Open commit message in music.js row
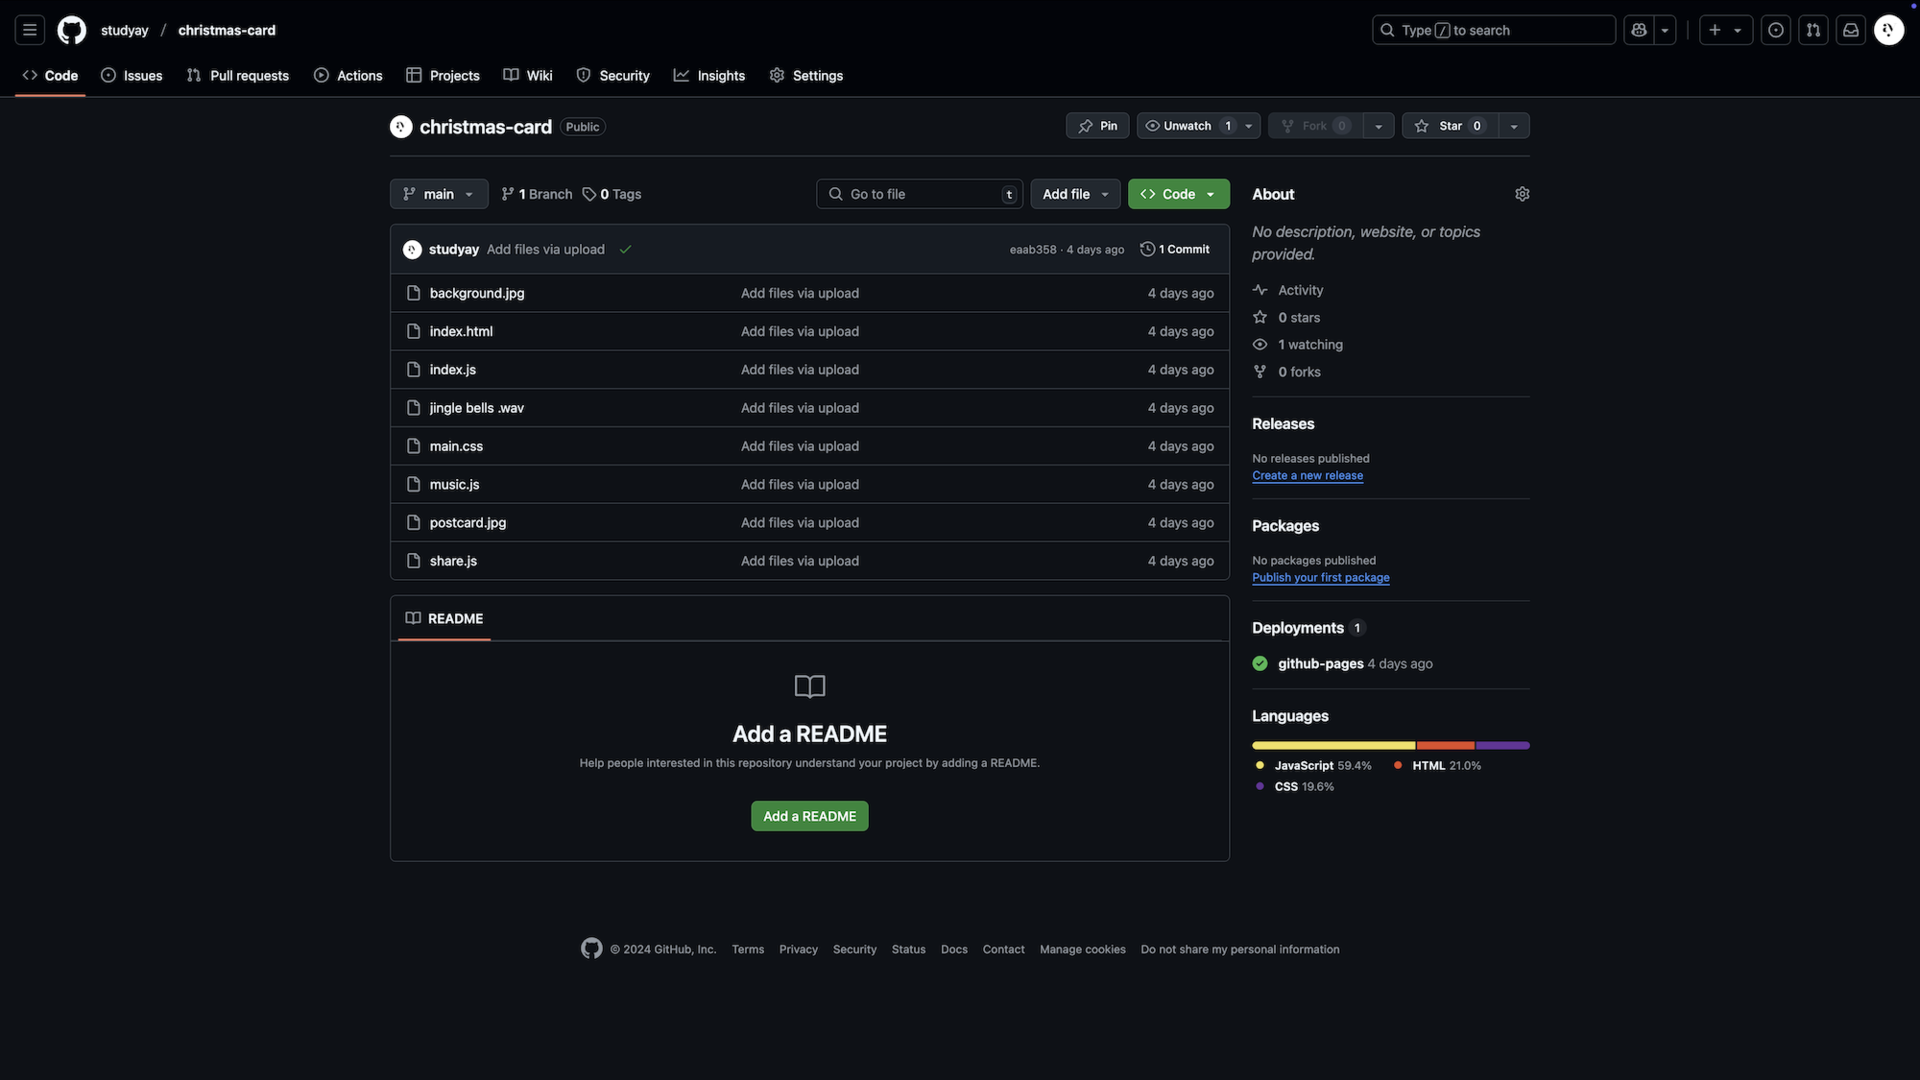 (800, 485)
